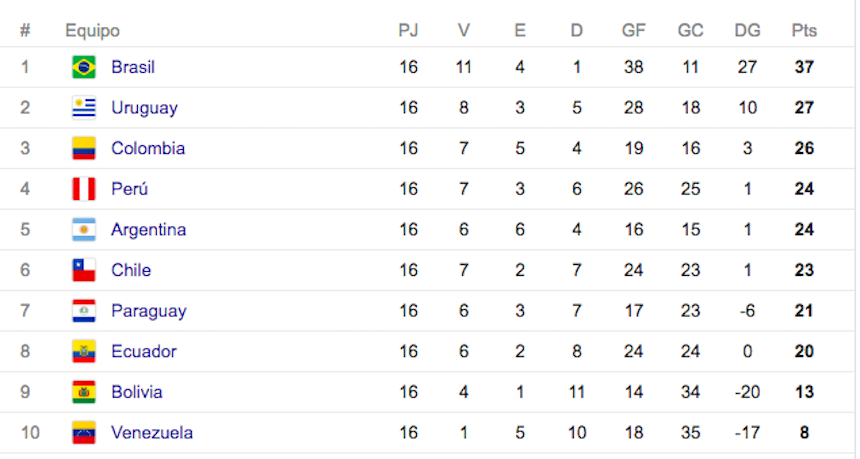Click the Argentina flag icon
The width and height of the screenshot is (860, 459).
(84, 230)
